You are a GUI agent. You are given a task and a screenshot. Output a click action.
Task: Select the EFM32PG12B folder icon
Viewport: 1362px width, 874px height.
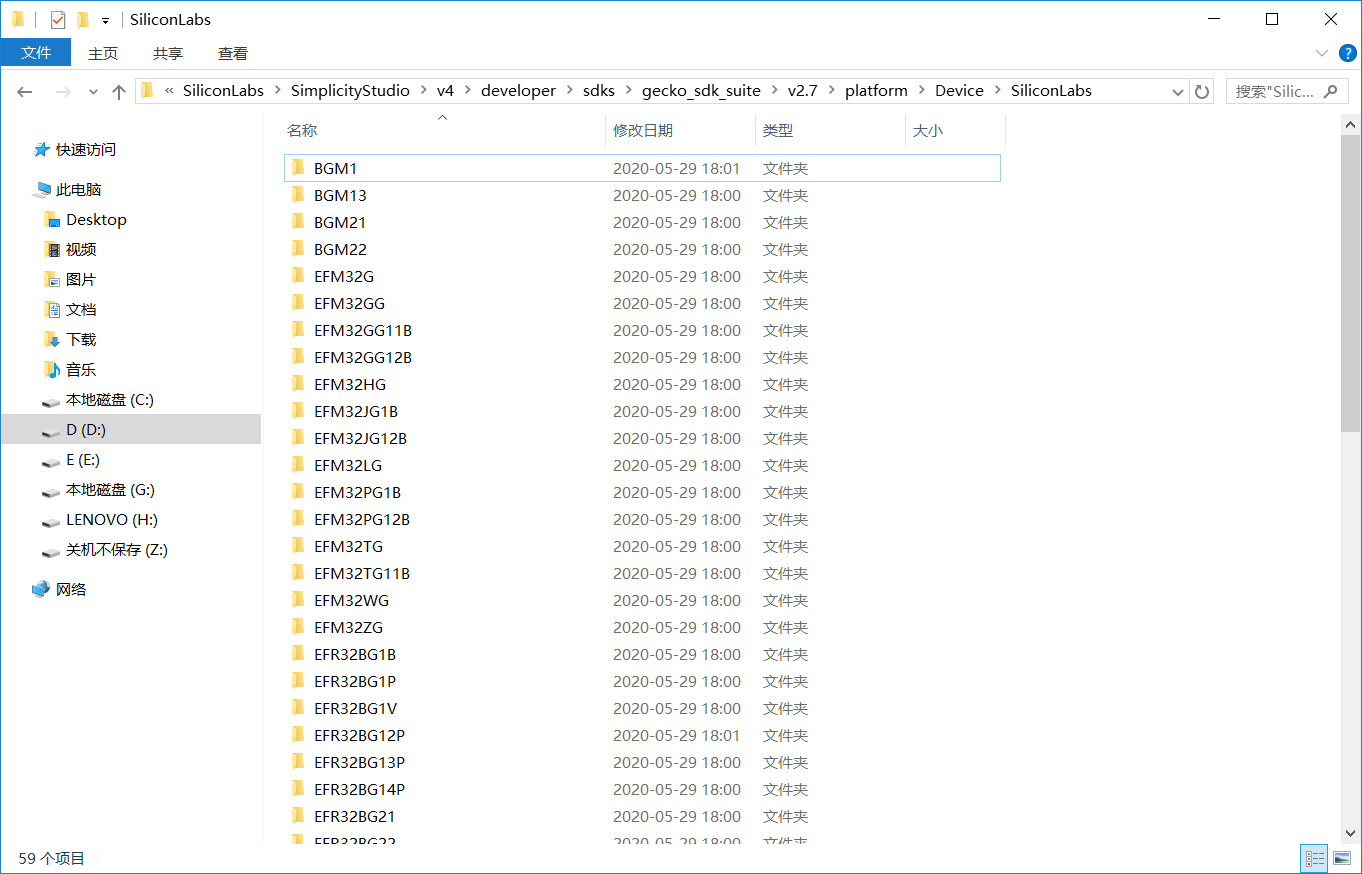[x=298, y=519]
